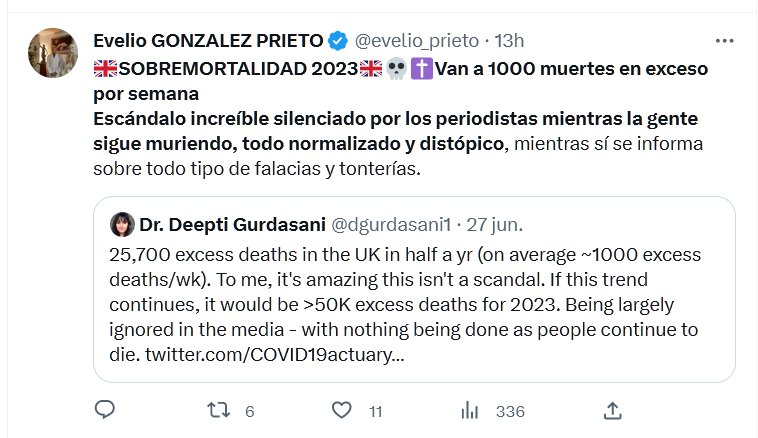Click the retweet count of 6

(249, 411)
